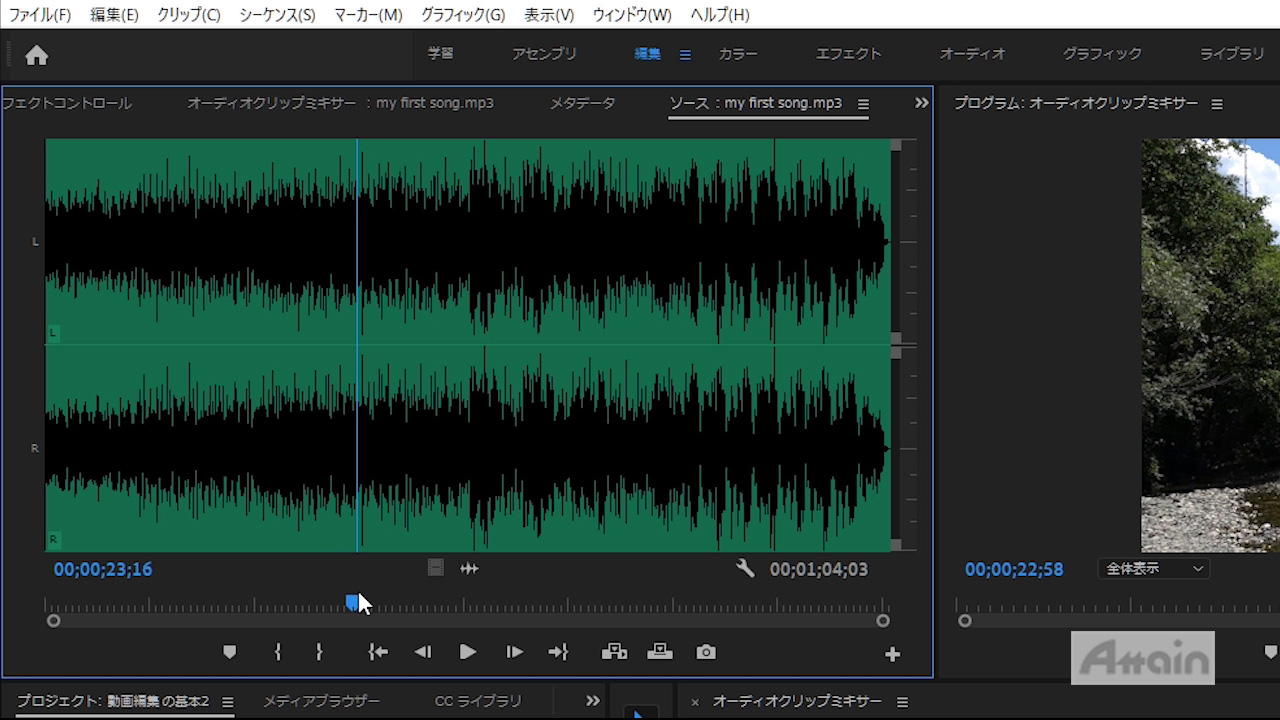This screenshot has width=1280, height=720.
Task: Click the blue playhead on the Source time ruler
Action: click(x=352, y=602)
